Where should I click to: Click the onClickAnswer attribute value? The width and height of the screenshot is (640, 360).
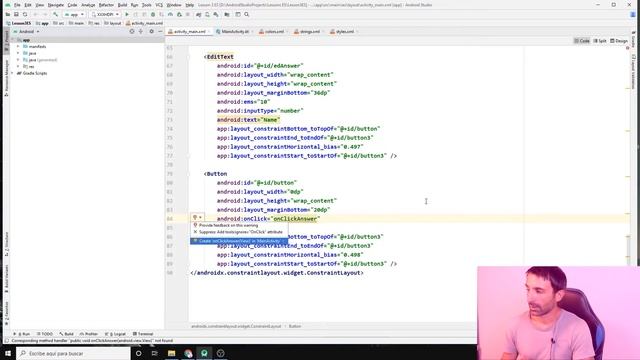[295, 219]
